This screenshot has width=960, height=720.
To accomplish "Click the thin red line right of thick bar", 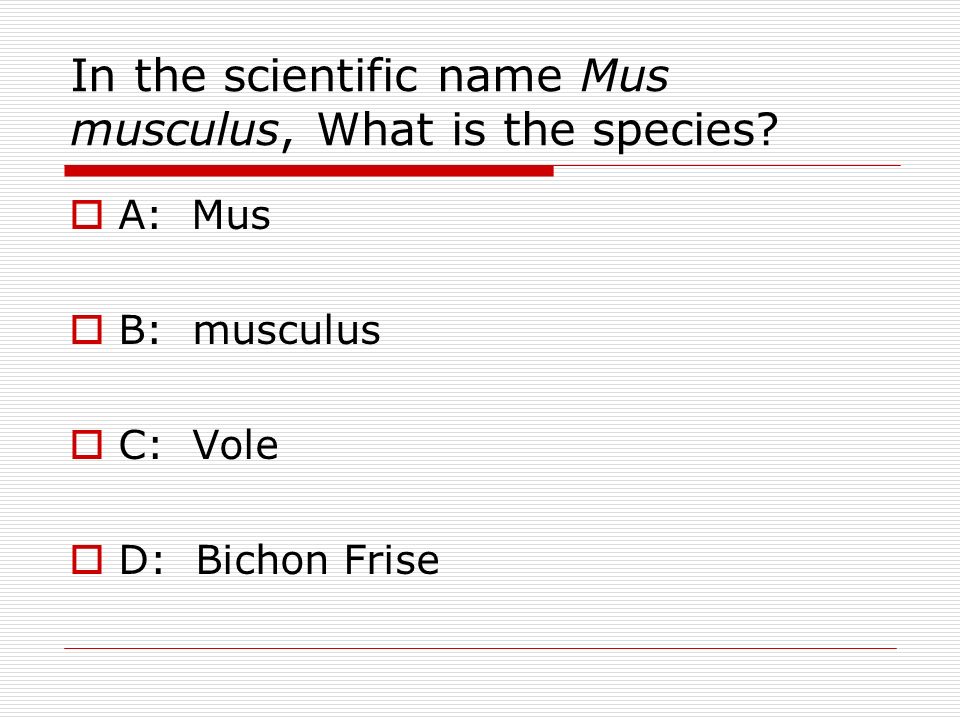I will tap(727, 165).
